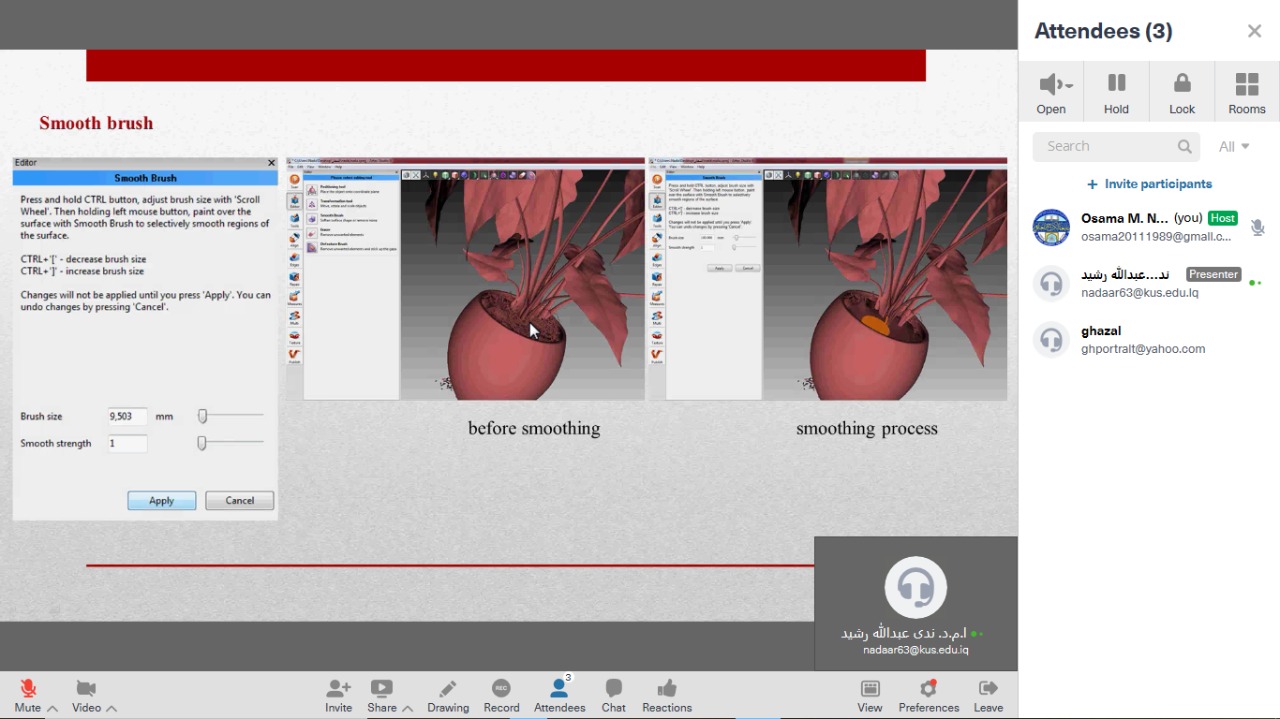Open the All attendees filter dropdown

(1234, 146)
